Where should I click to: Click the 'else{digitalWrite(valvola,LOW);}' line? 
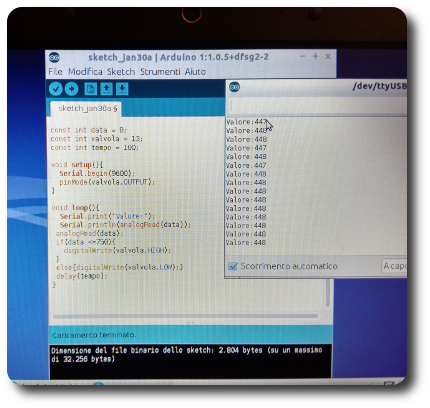[120, 267]
